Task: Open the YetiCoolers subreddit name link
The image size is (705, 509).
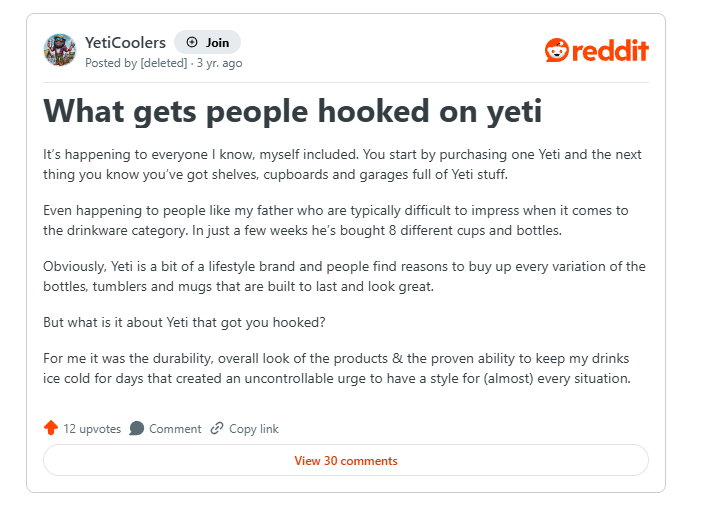Action: pyautogui.click(x=125, y=43)
